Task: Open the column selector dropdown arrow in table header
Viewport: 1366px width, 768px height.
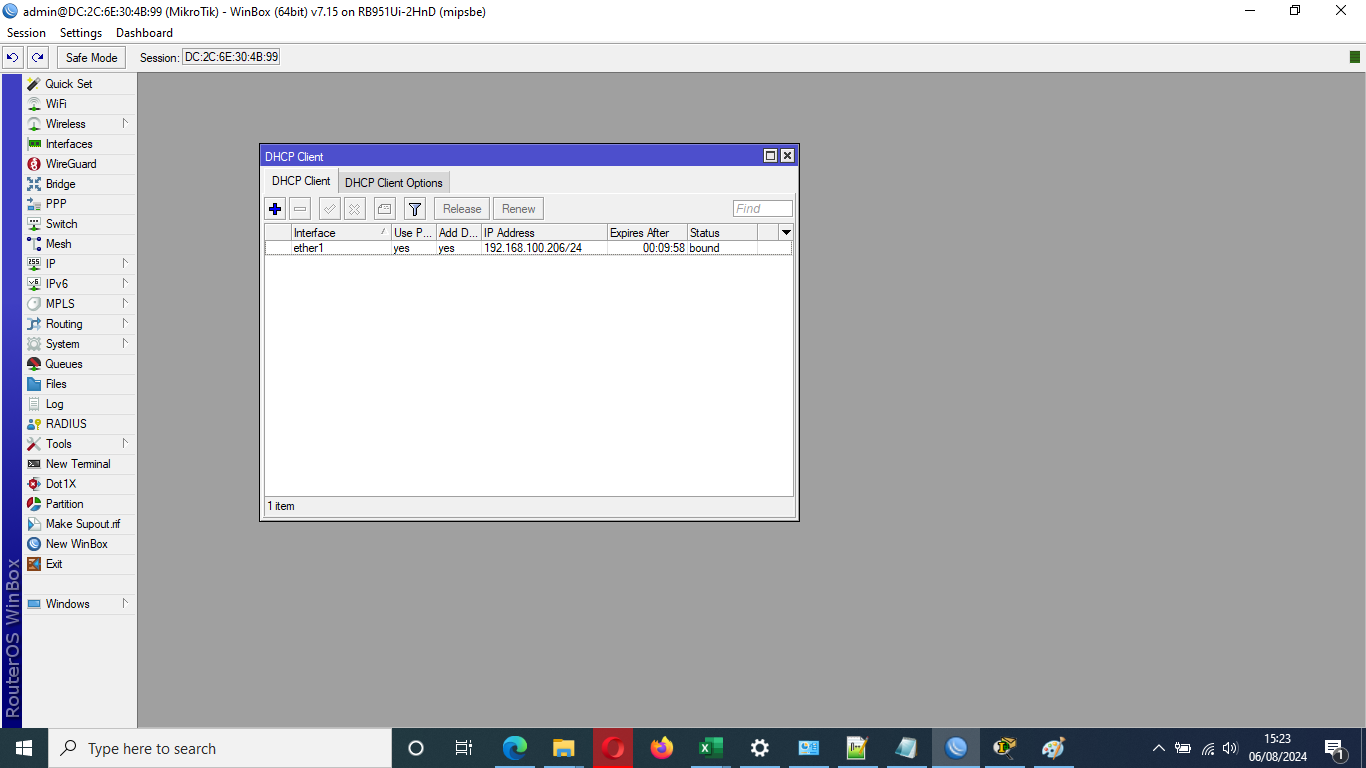Action: 786,233
